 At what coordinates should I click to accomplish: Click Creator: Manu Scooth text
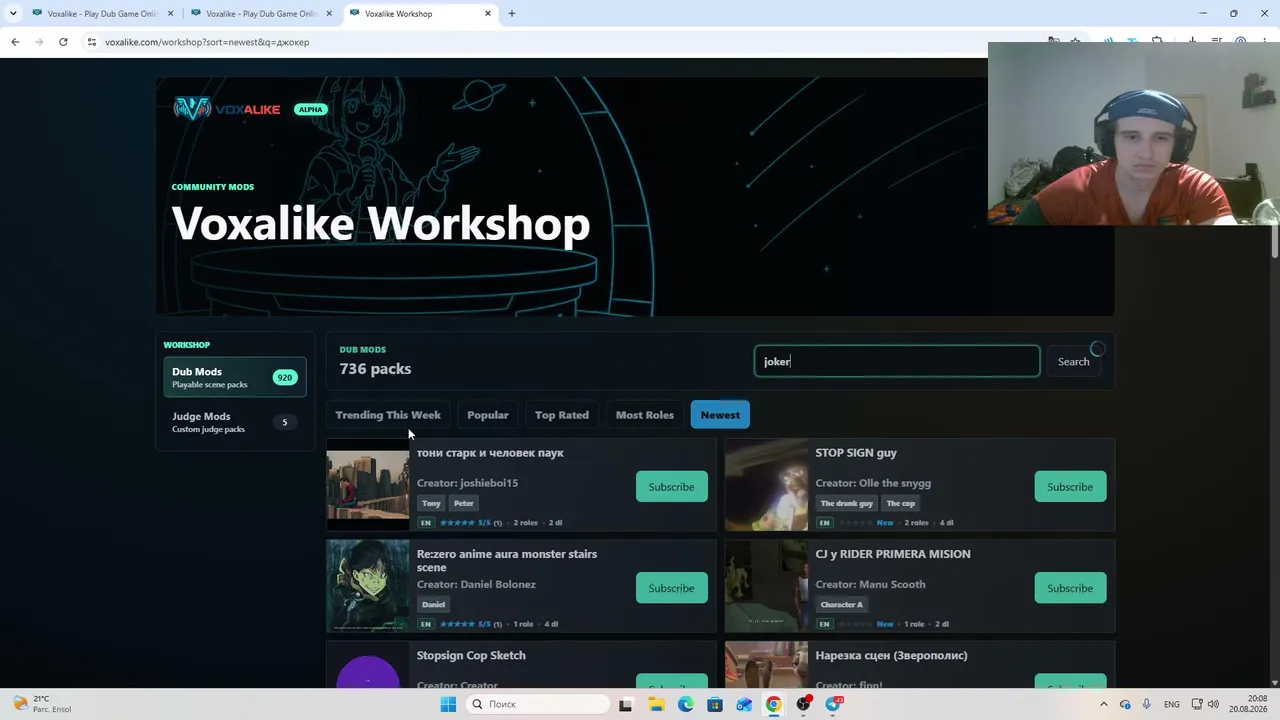click(870, 584)
